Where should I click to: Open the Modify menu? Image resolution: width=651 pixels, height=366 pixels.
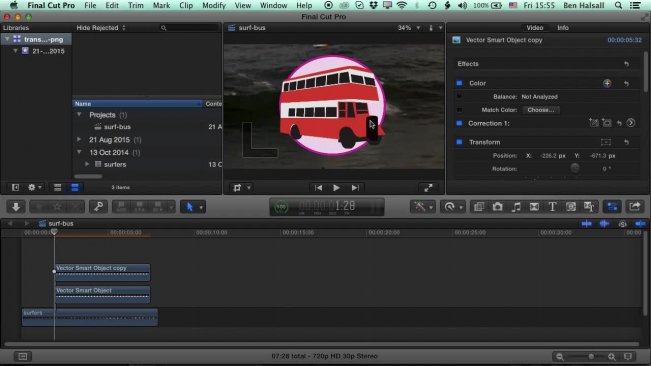pyautogui.click(x=214, y=5)
